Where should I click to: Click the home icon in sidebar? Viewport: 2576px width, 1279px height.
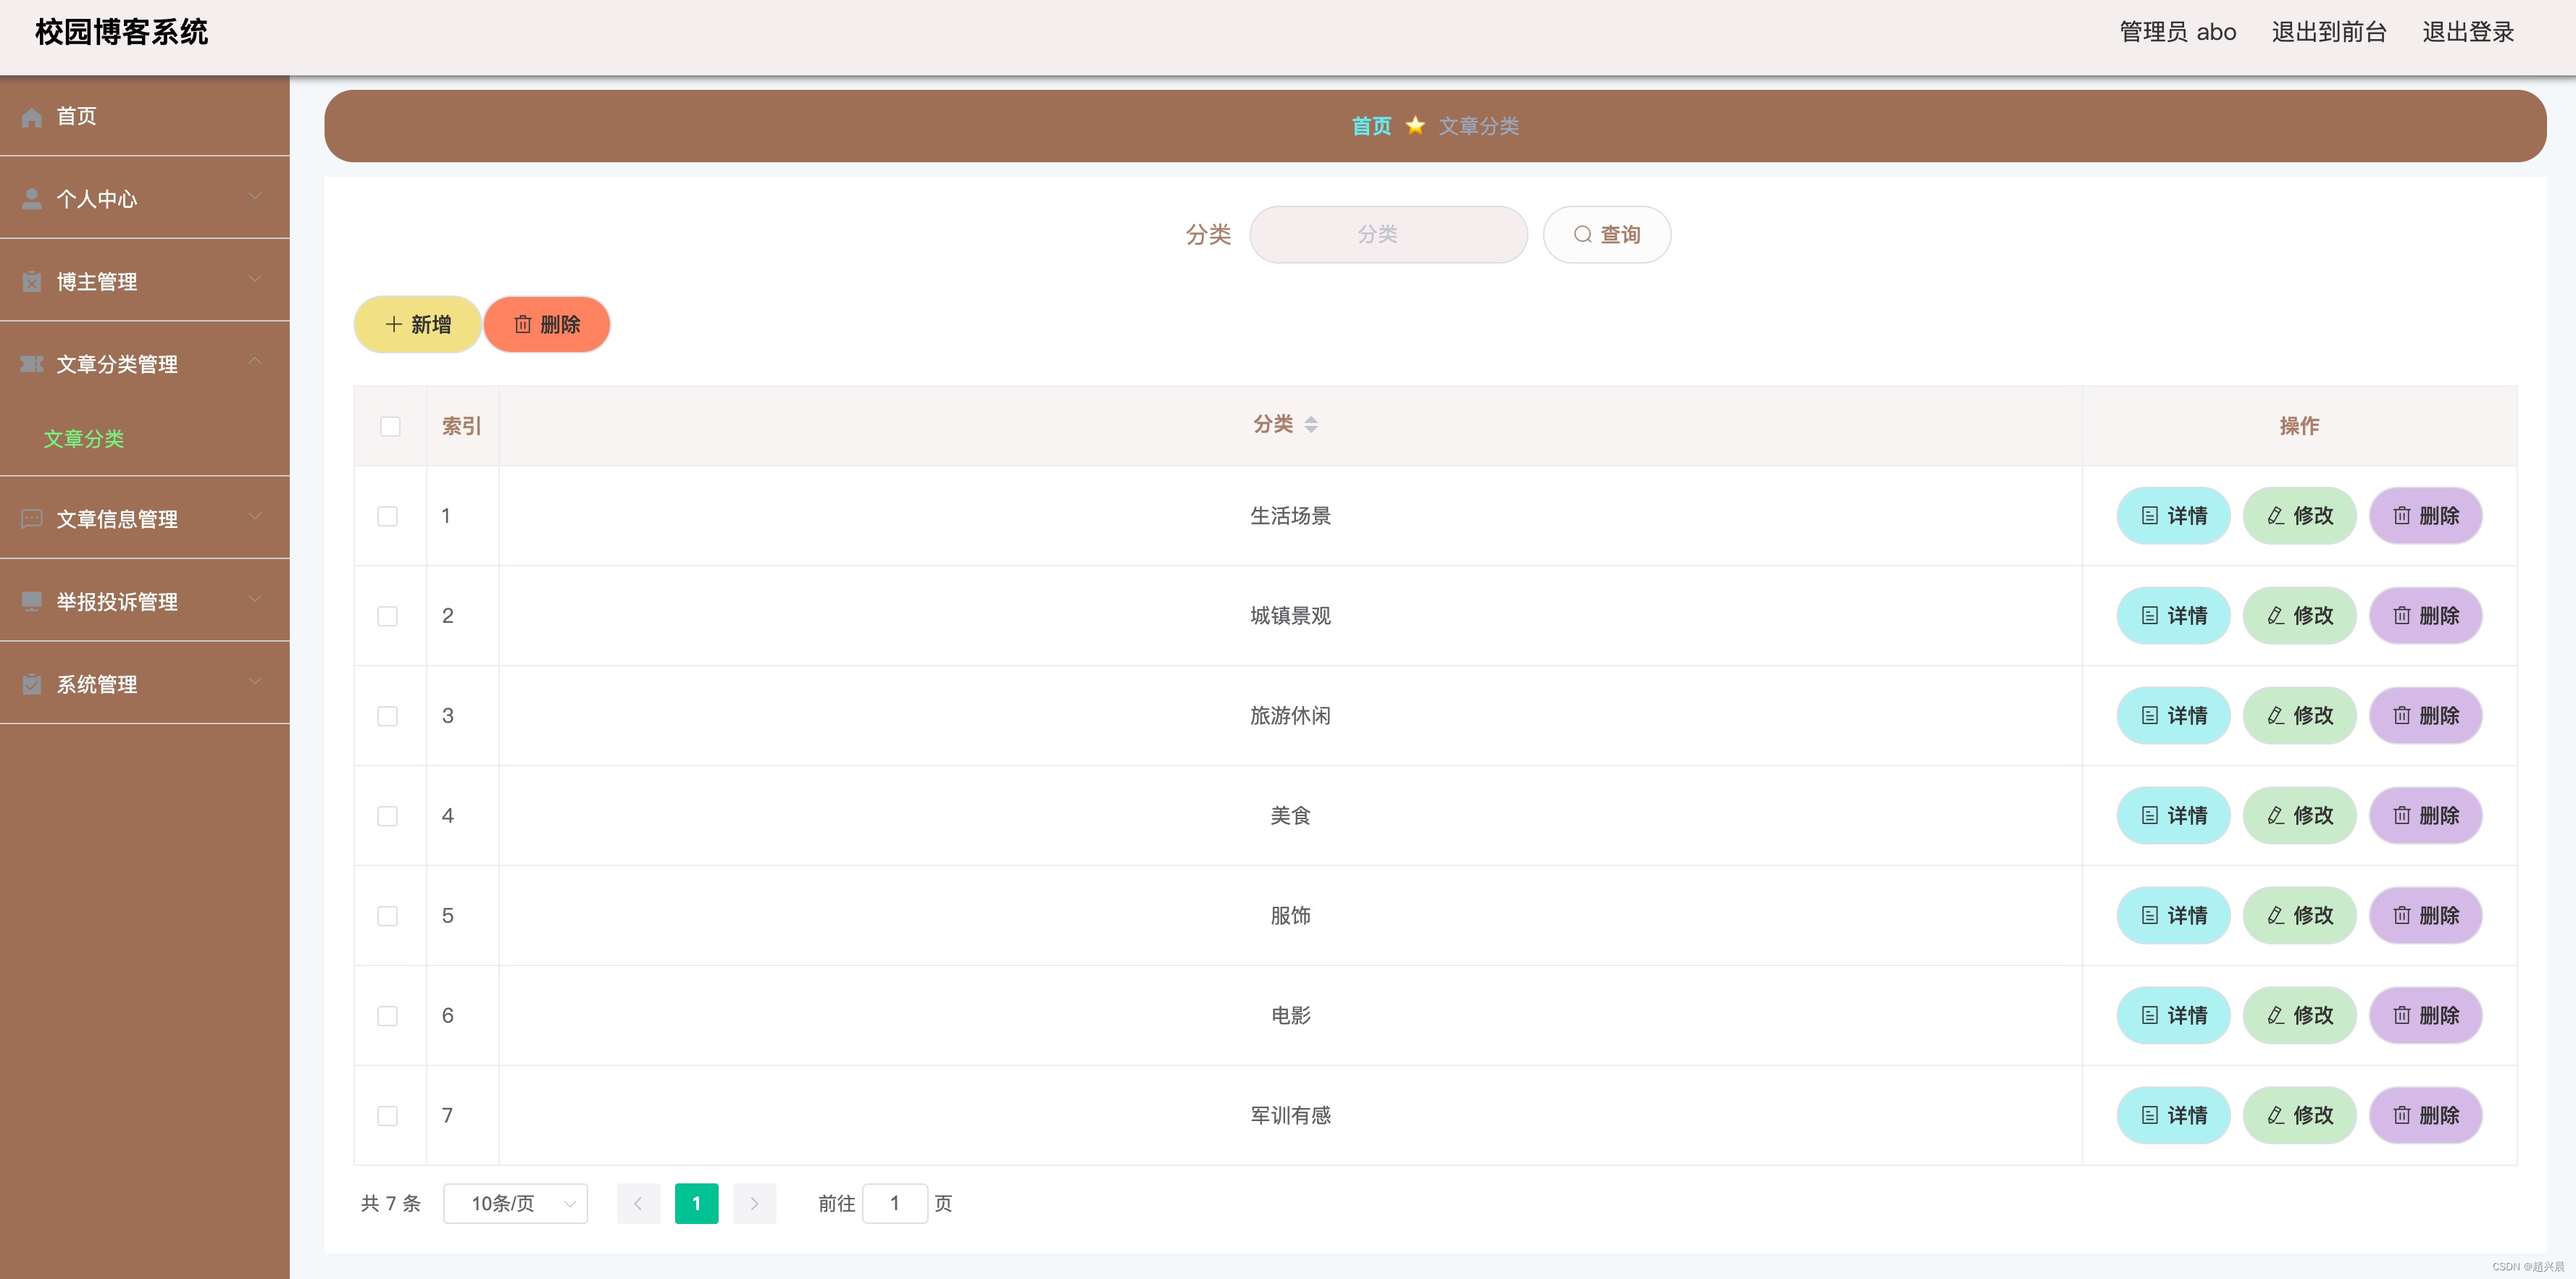pyautogui.click(x=32, y=117)
